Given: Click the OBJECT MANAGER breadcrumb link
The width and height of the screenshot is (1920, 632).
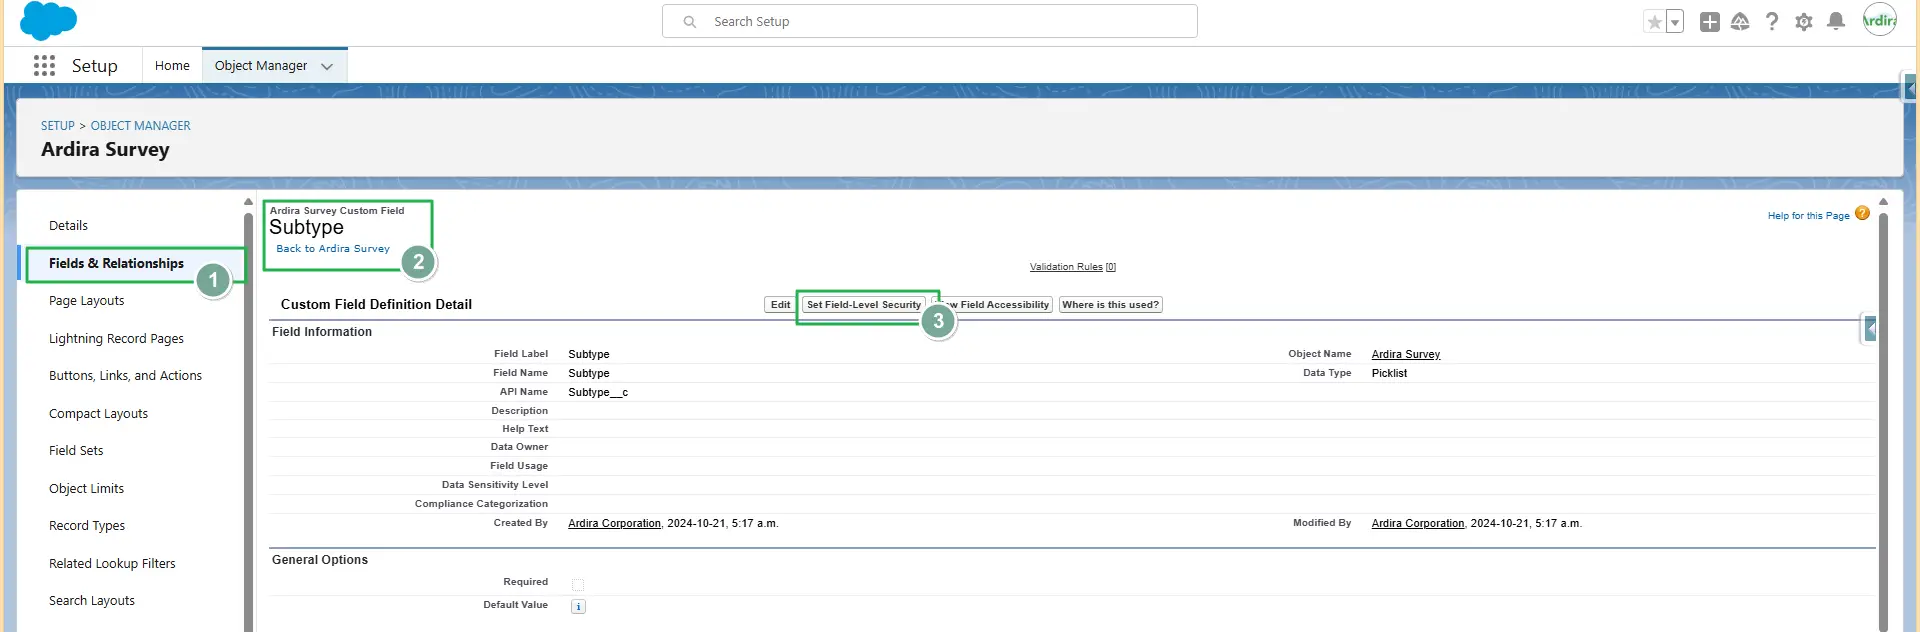Looking at the screenshot, I should pos(140,126).
